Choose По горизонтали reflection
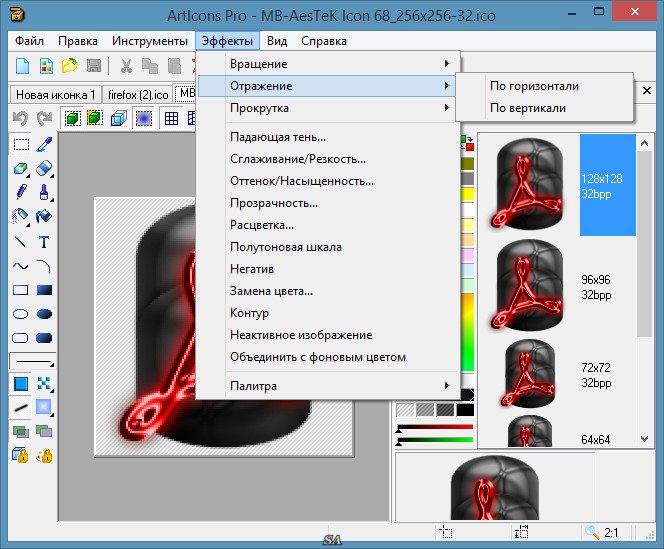Viewport: 664px width, 549px height. pyautogui.click(x=545, y=86)
